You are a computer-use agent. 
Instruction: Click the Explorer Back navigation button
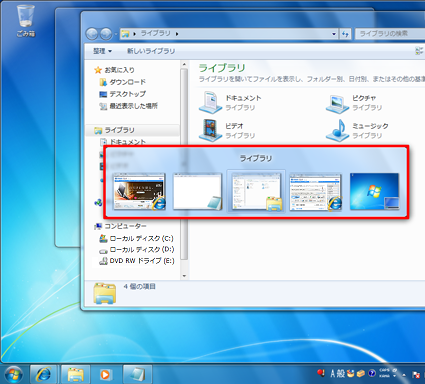coord(92,34)
